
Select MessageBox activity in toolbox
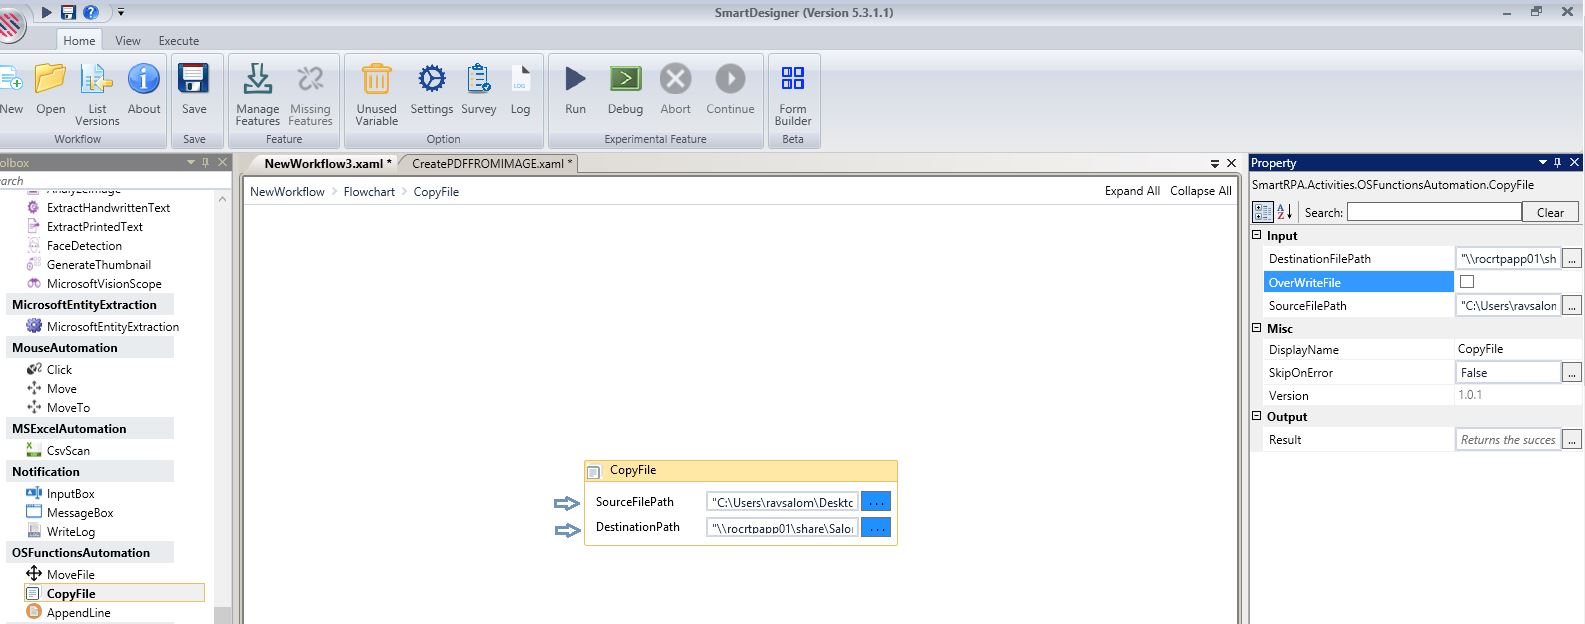[80, 512]
